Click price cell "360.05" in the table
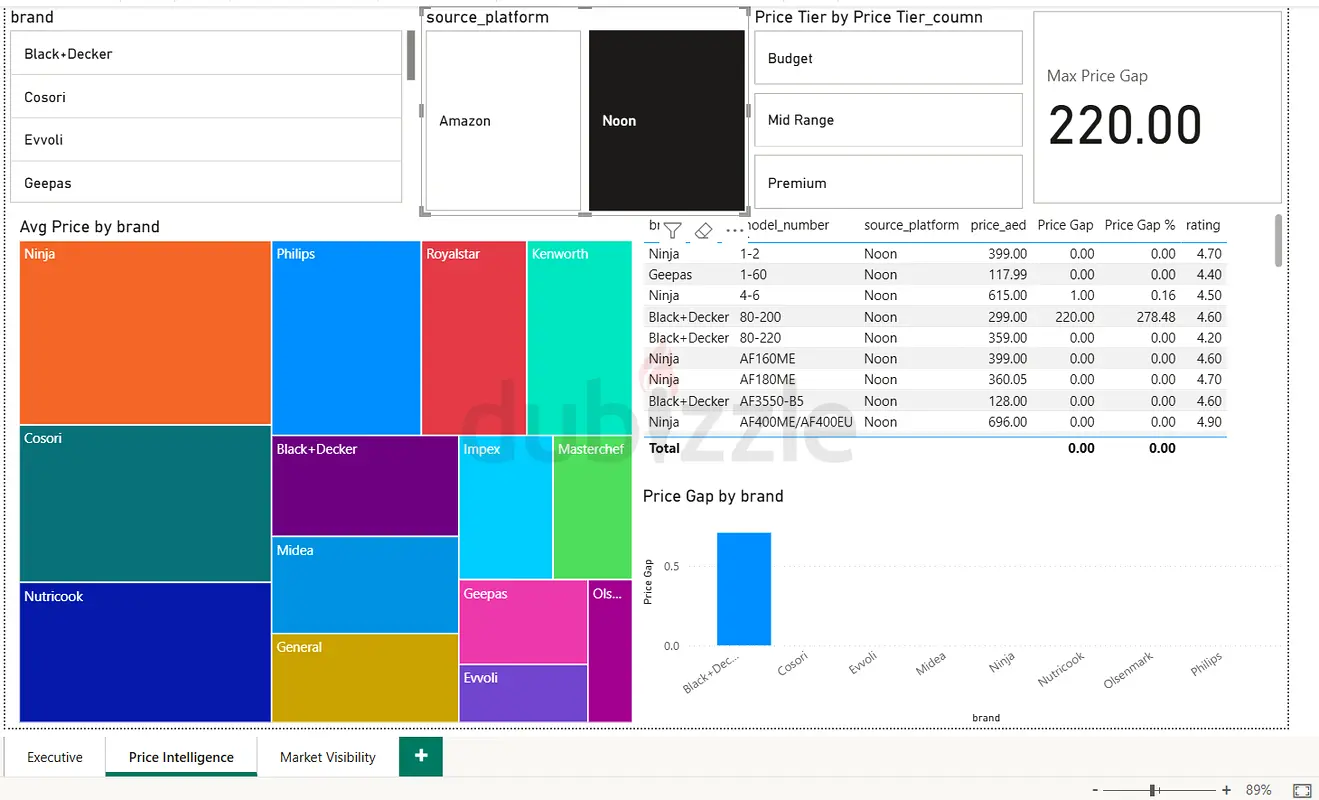Viewport: 1319px width, 800px height. [1007, 380]
